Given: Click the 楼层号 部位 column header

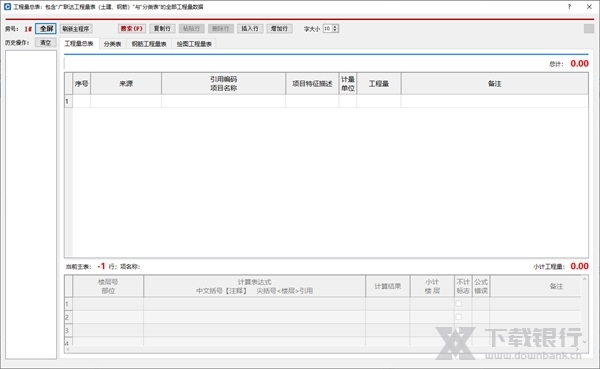Looking at the screenshot, I should pos(108,286).
